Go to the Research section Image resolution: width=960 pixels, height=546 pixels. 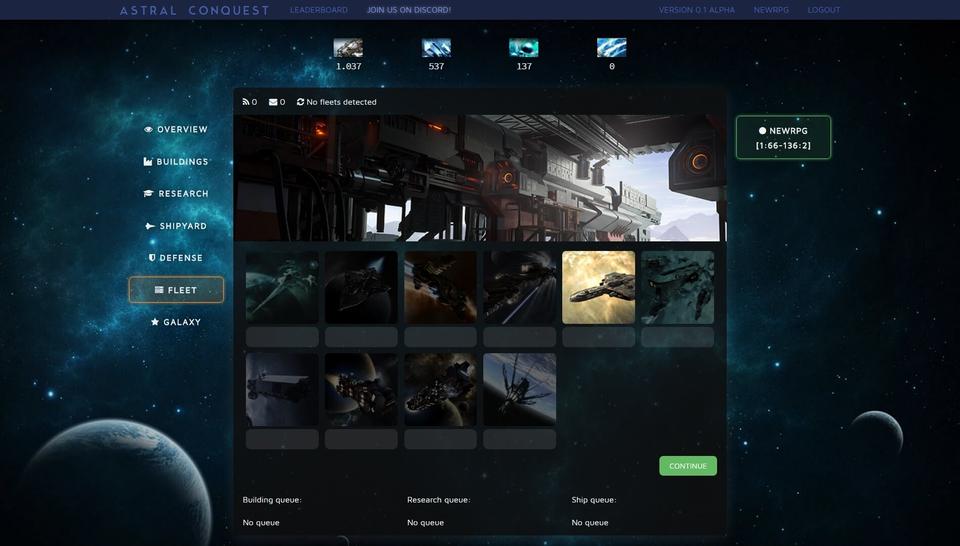click(176, 194)
